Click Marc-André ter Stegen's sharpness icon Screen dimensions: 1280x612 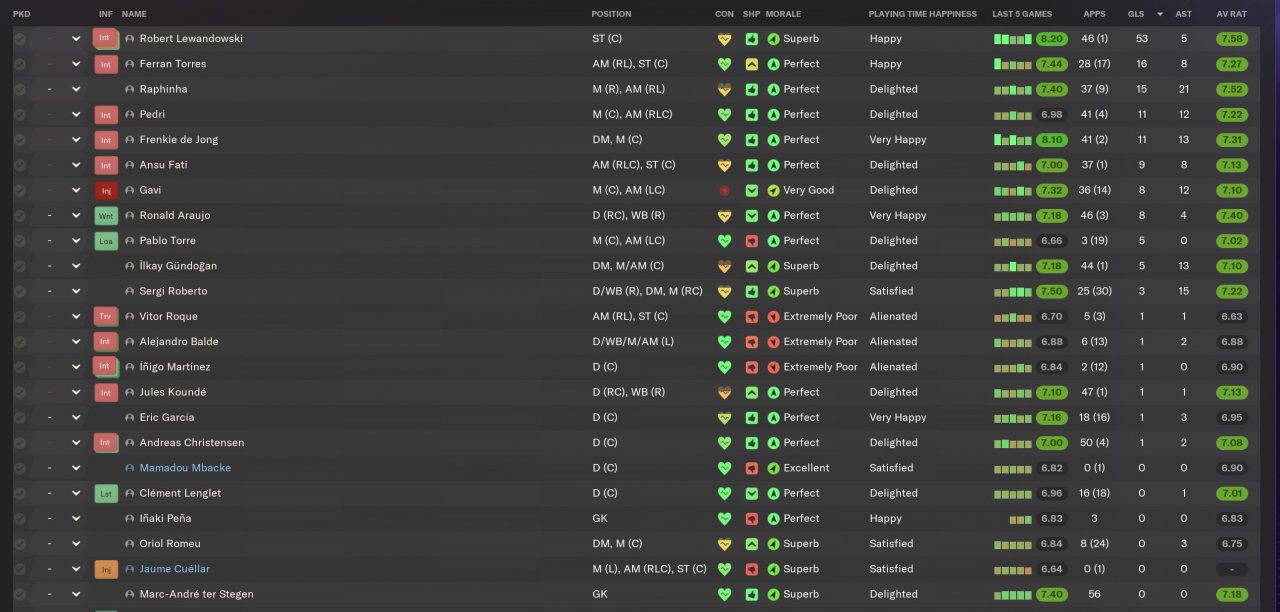coord(752,594)
